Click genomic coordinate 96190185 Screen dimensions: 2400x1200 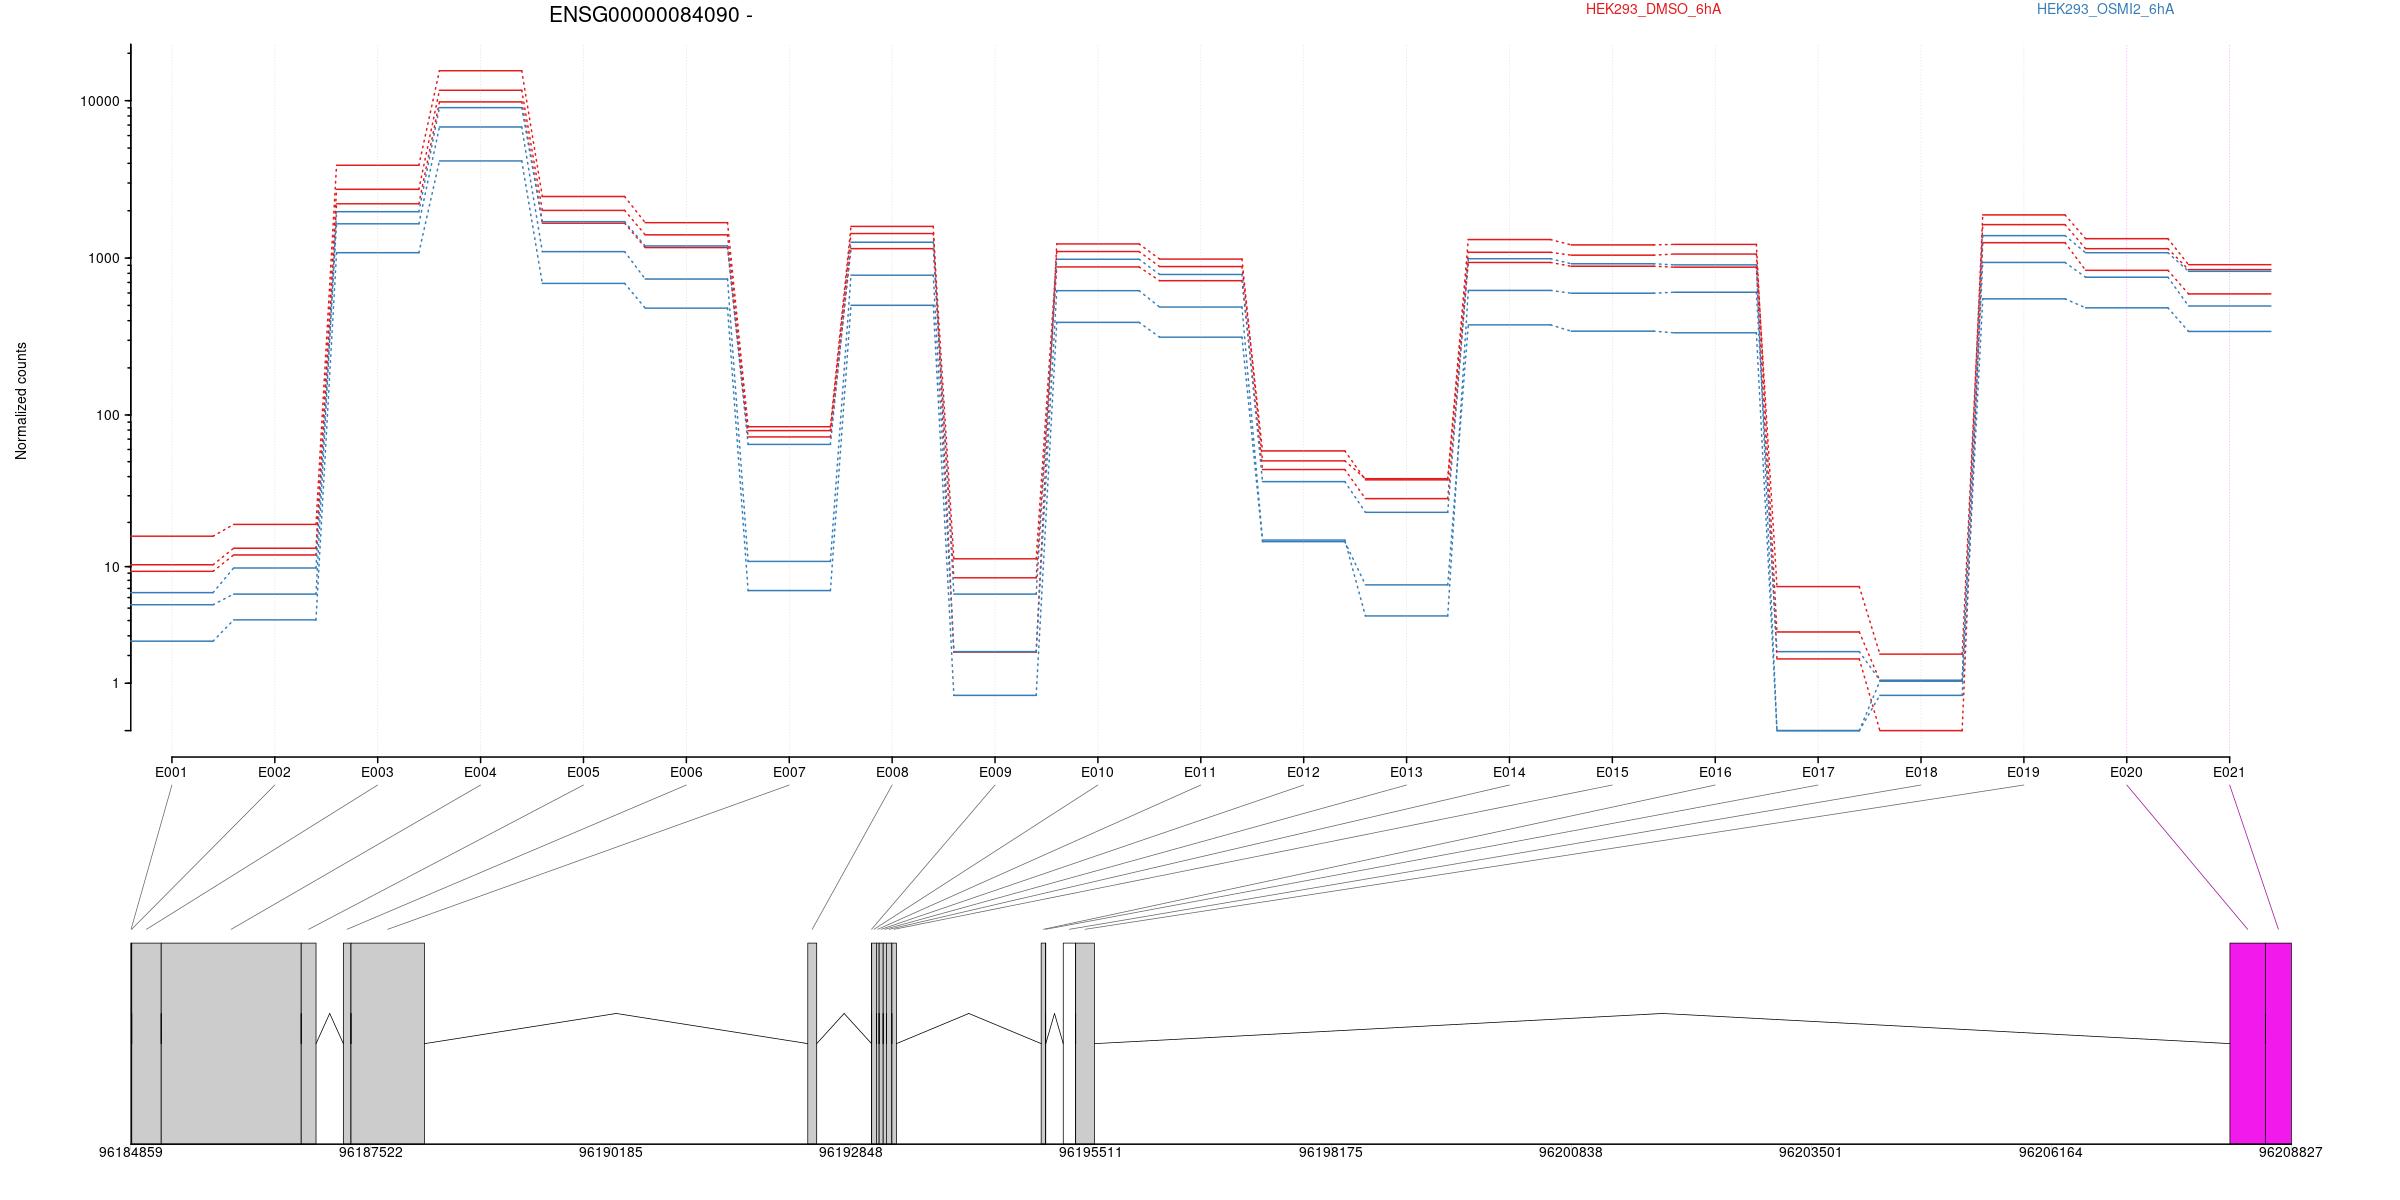click(x=611, y=1152)
